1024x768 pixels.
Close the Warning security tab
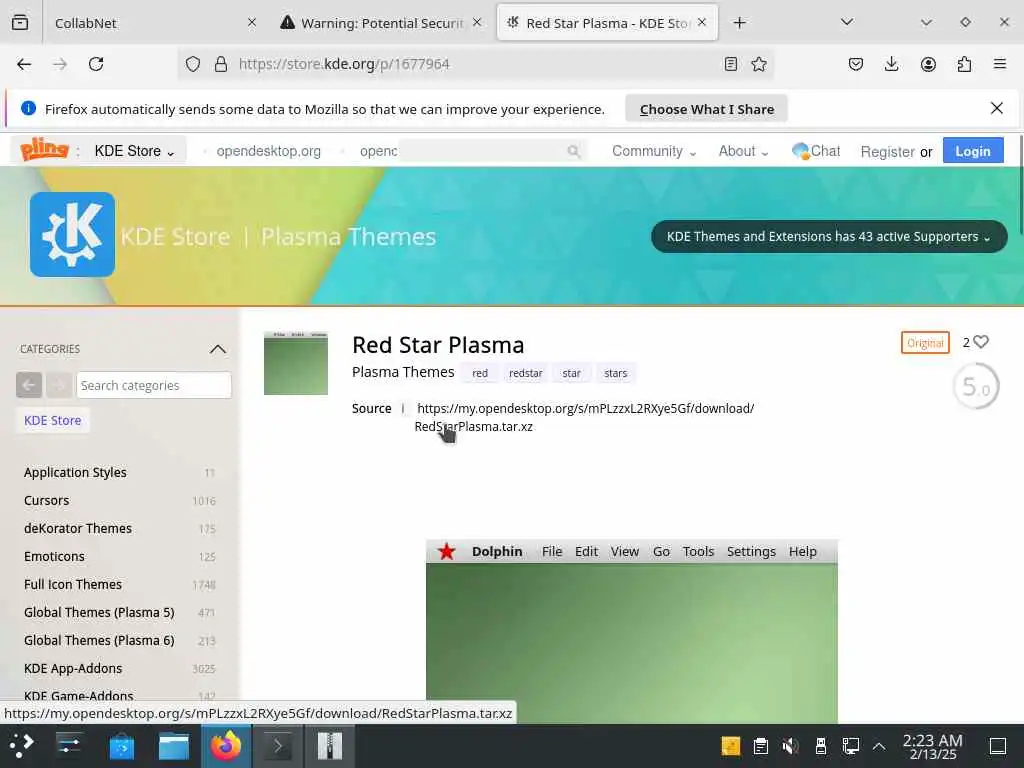(477, 23)
